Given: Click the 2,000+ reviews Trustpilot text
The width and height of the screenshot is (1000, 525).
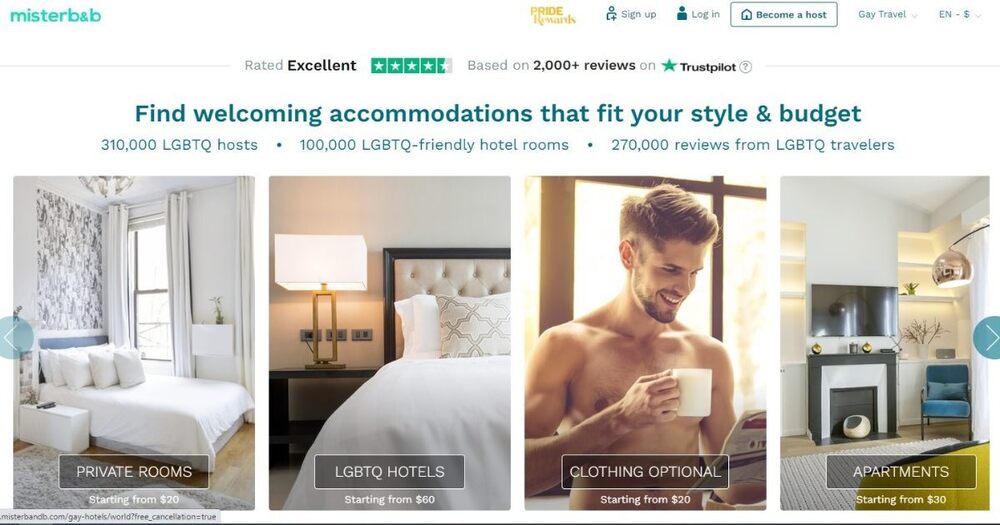Looking at the screenshot, I should [584, 65].
